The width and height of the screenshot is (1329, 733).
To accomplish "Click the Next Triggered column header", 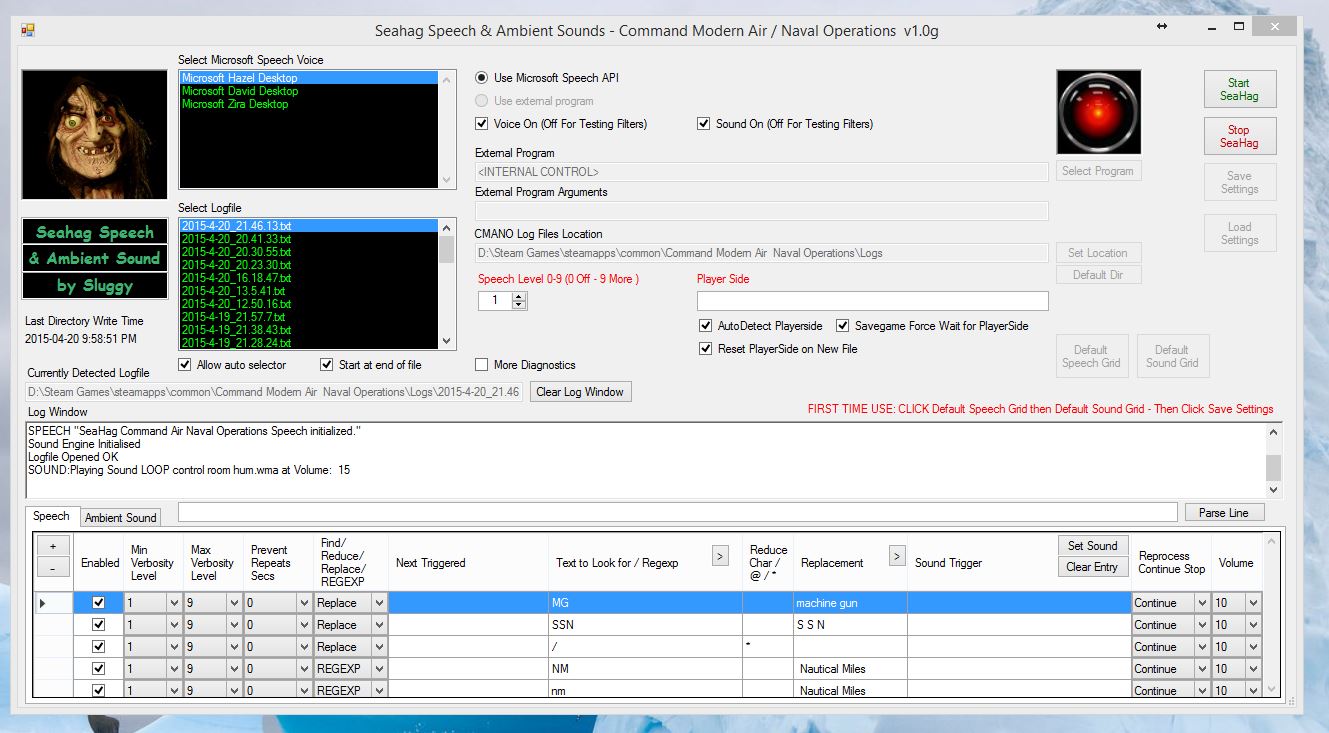I will [x=468, y=563].
